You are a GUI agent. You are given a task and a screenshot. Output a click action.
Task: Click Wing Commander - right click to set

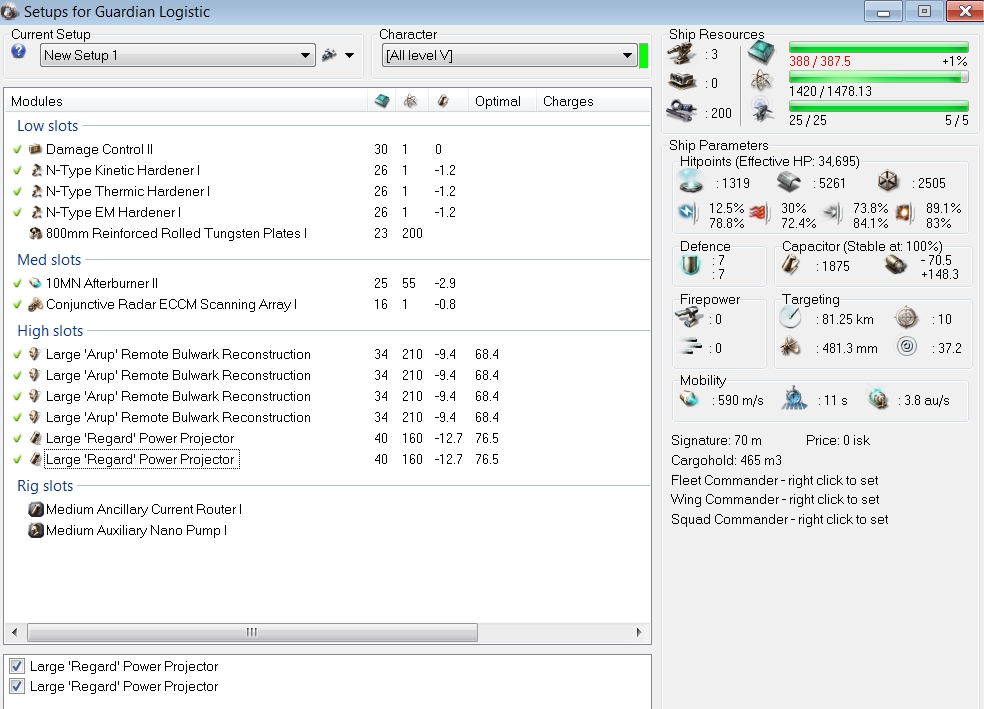(775, 499)
